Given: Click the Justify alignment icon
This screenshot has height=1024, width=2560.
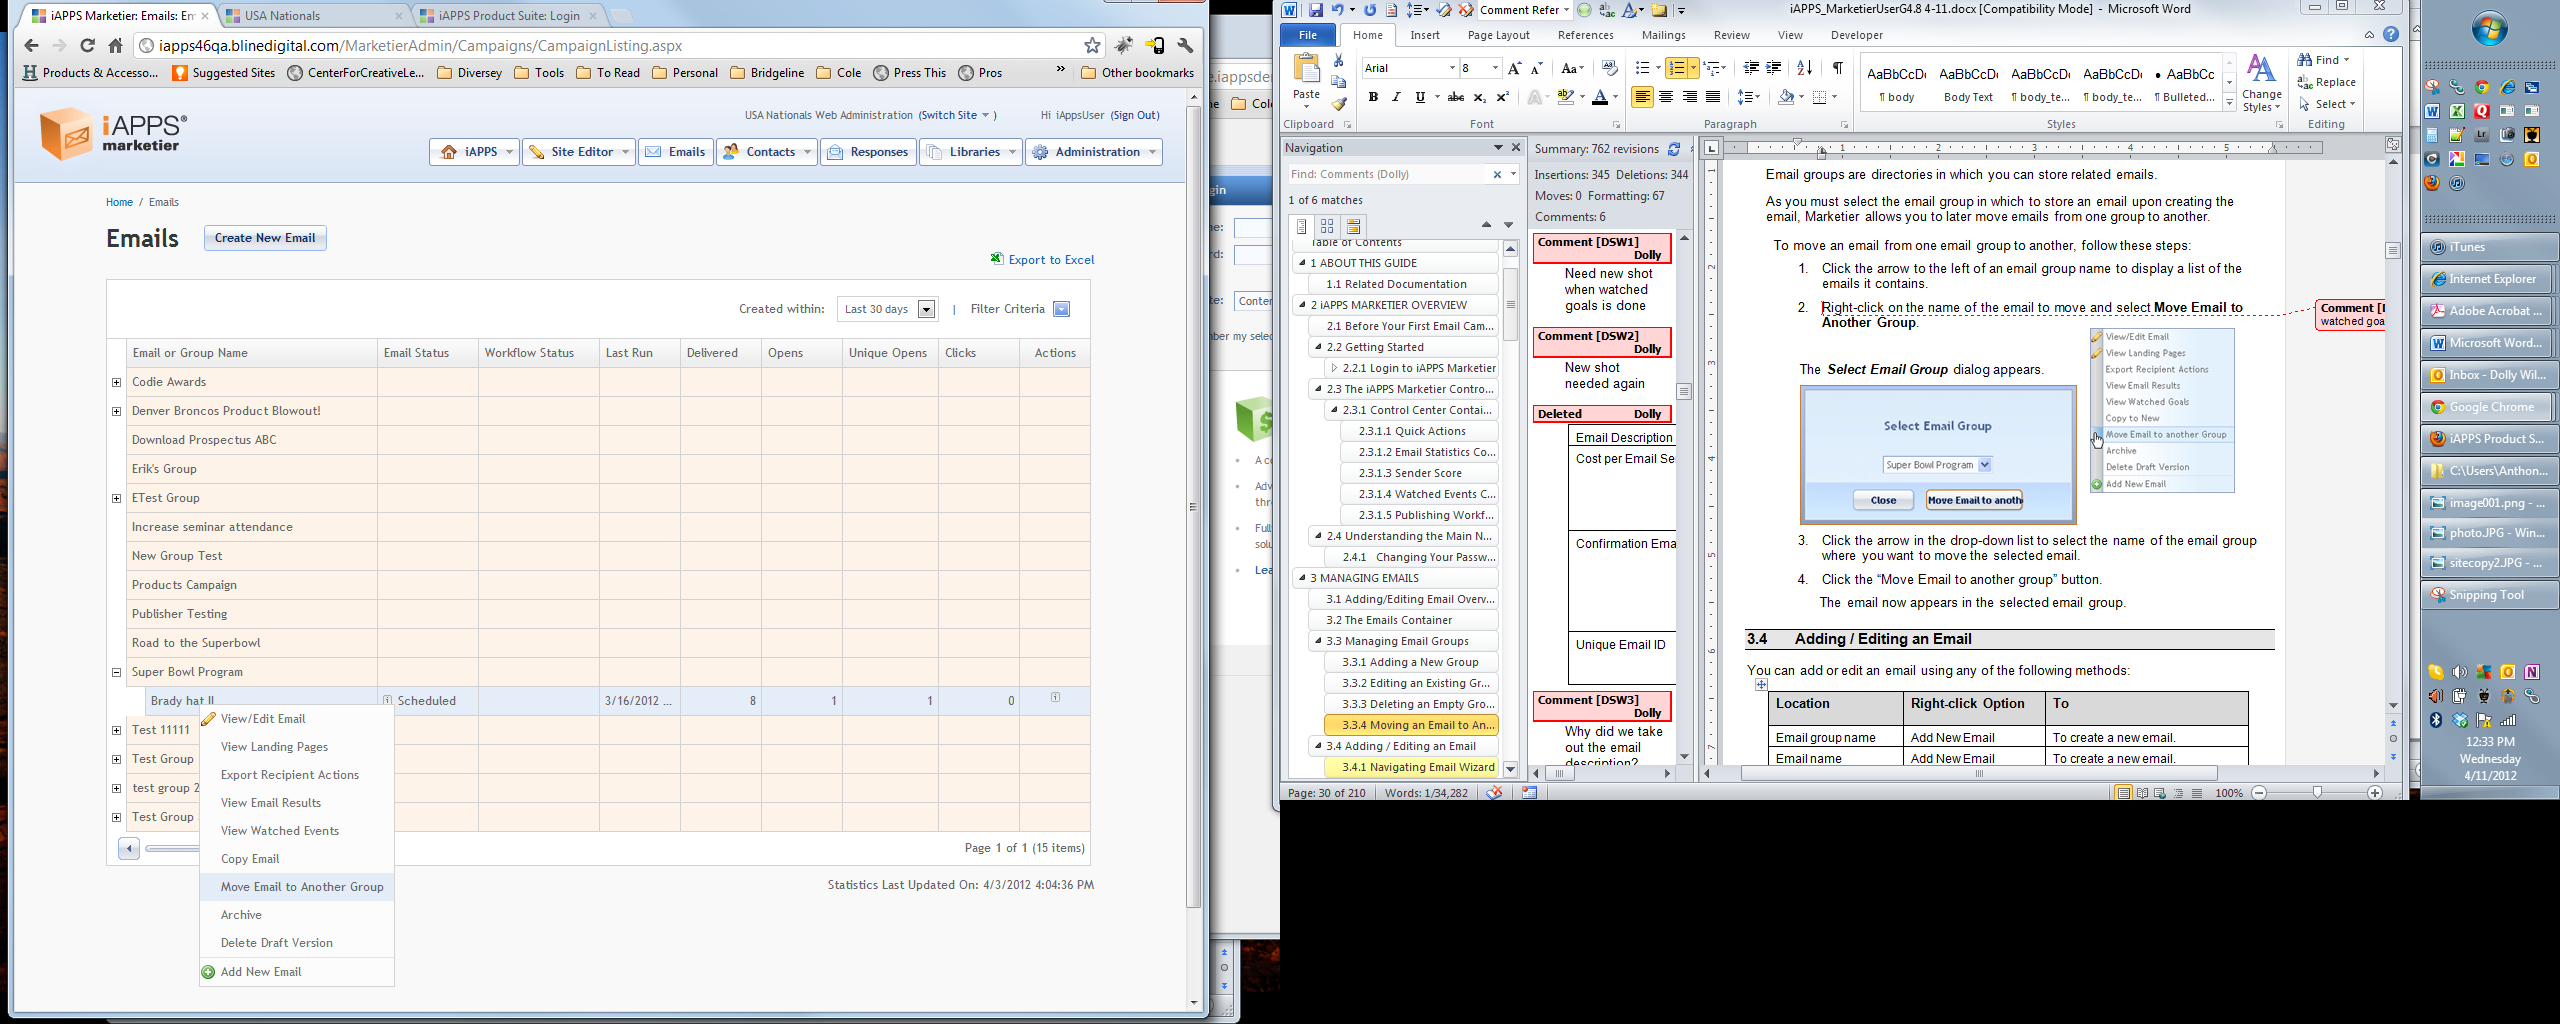Looking at the screenshot, I should point(1713,97).
